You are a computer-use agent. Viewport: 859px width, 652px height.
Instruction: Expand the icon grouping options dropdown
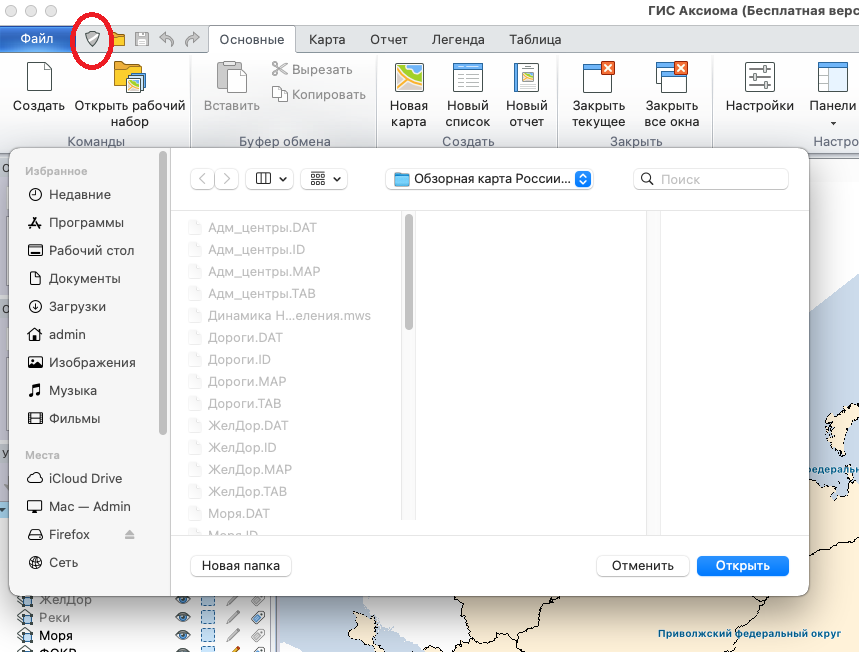[x=327, y=179]
